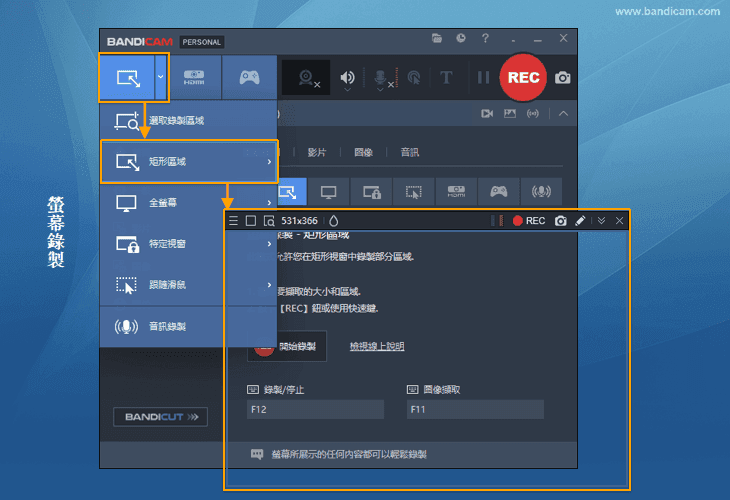Open the screen recording mode dropdown arrow
Image resolution: width=730 pixels, height=500 pixels.
coord(161,77)
